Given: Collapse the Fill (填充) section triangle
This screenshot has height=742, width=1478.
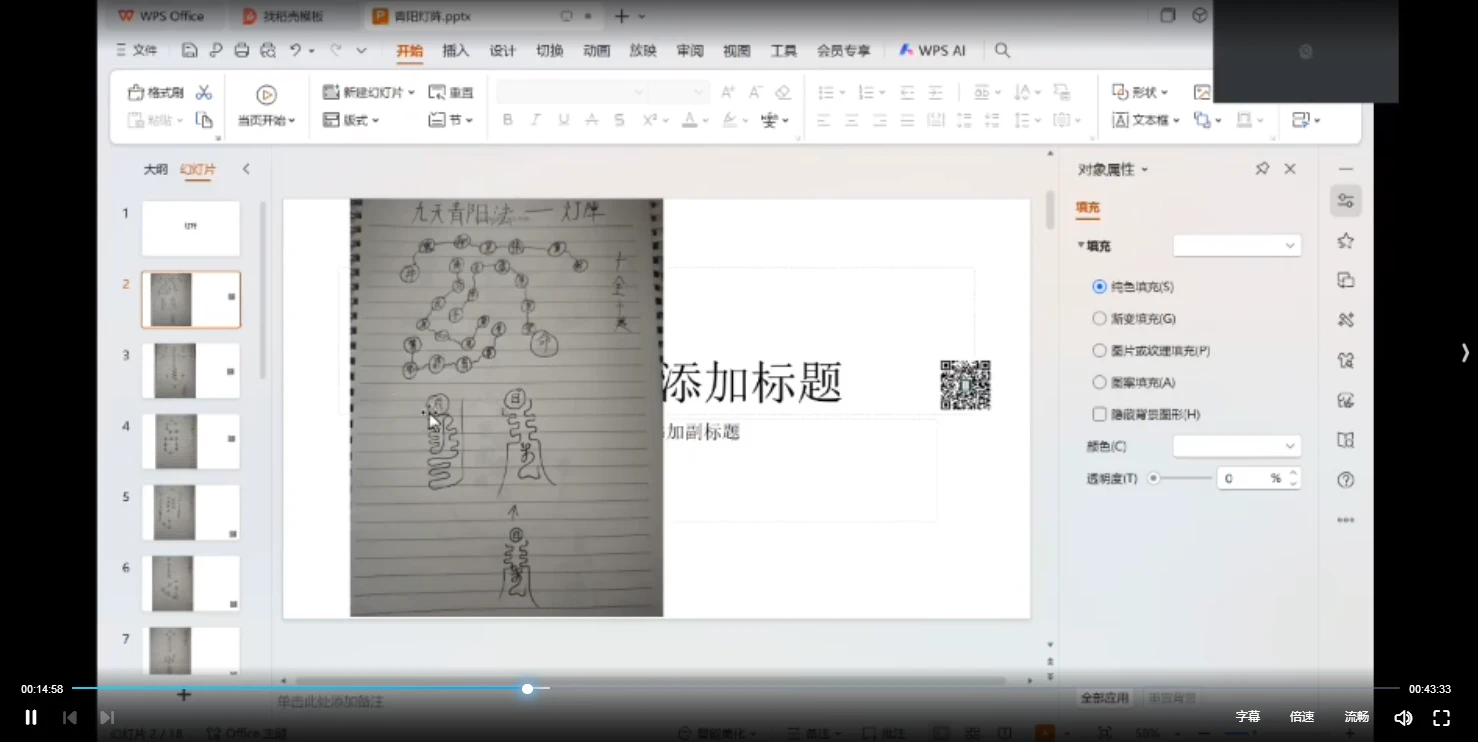Looking at the screenshot, I should click(x=1081, y=245).
